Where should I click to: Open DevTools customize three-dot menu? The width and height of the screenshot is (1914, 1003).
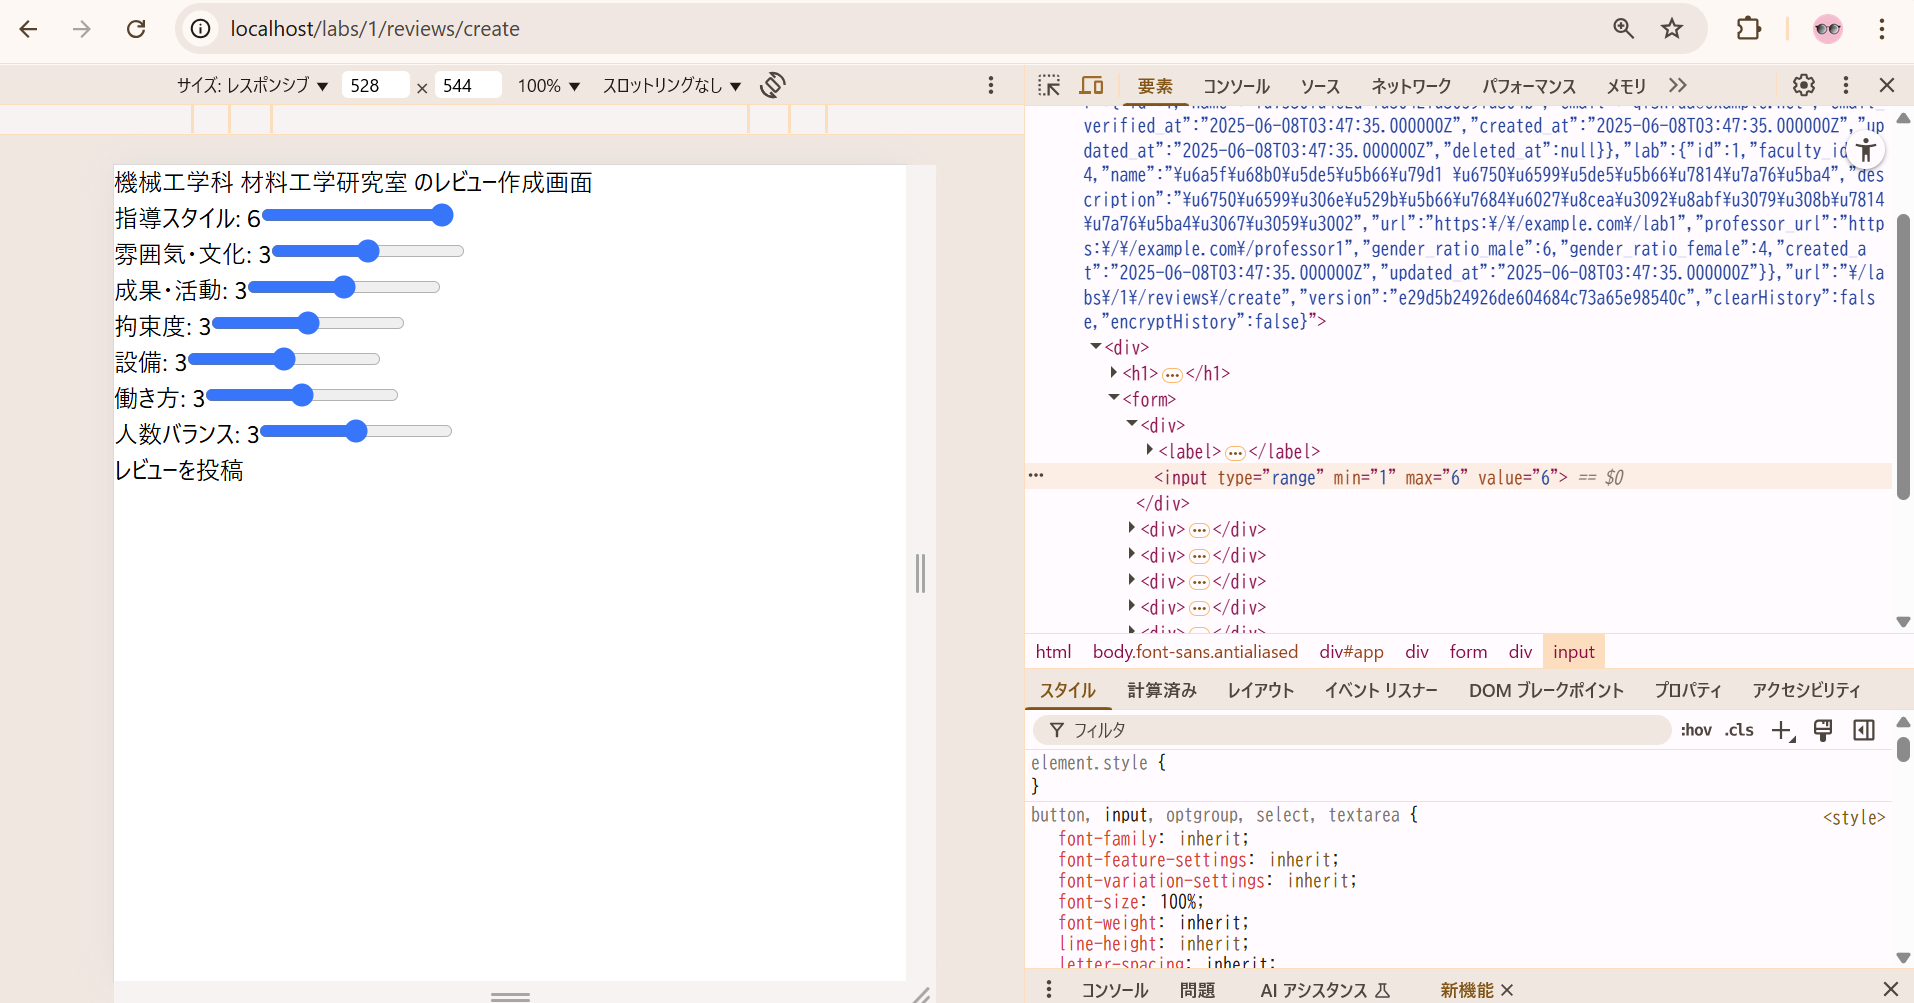pos(1846,85)
